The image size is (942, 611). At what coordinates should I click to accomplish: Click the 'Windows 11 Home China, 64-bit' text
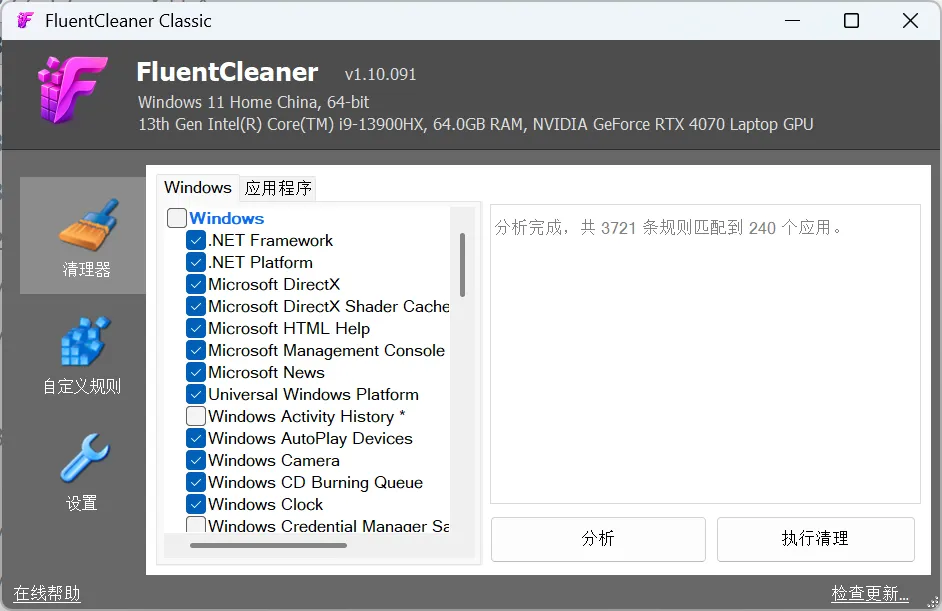click(x=253, y=102)
